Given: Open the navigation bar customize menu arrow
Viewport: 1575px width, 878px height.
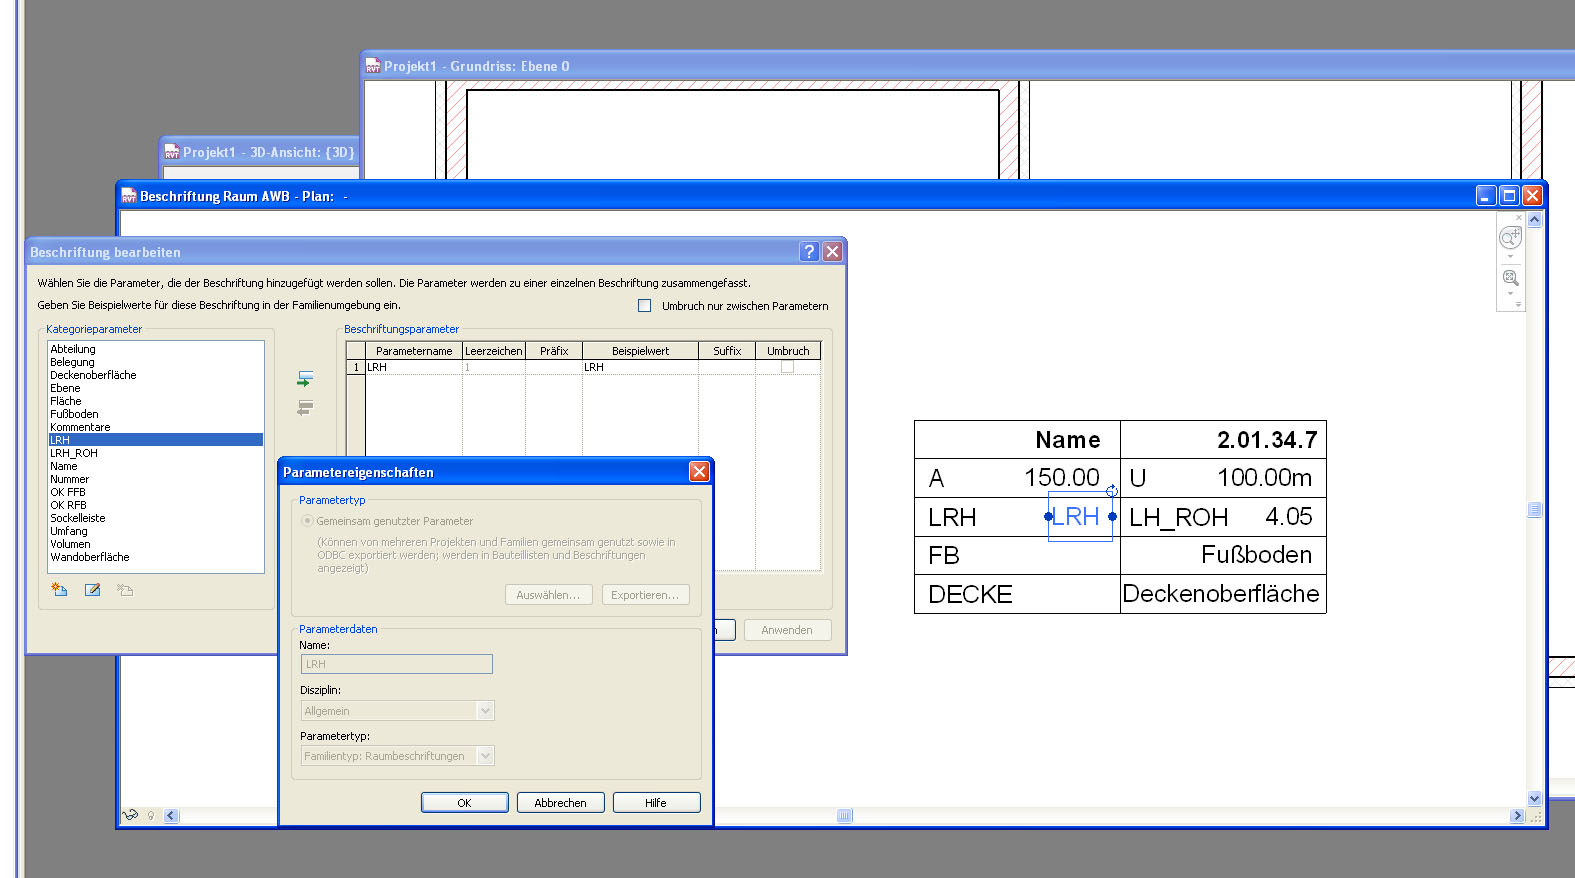Looking at the screenshot, I should 1518,305.
